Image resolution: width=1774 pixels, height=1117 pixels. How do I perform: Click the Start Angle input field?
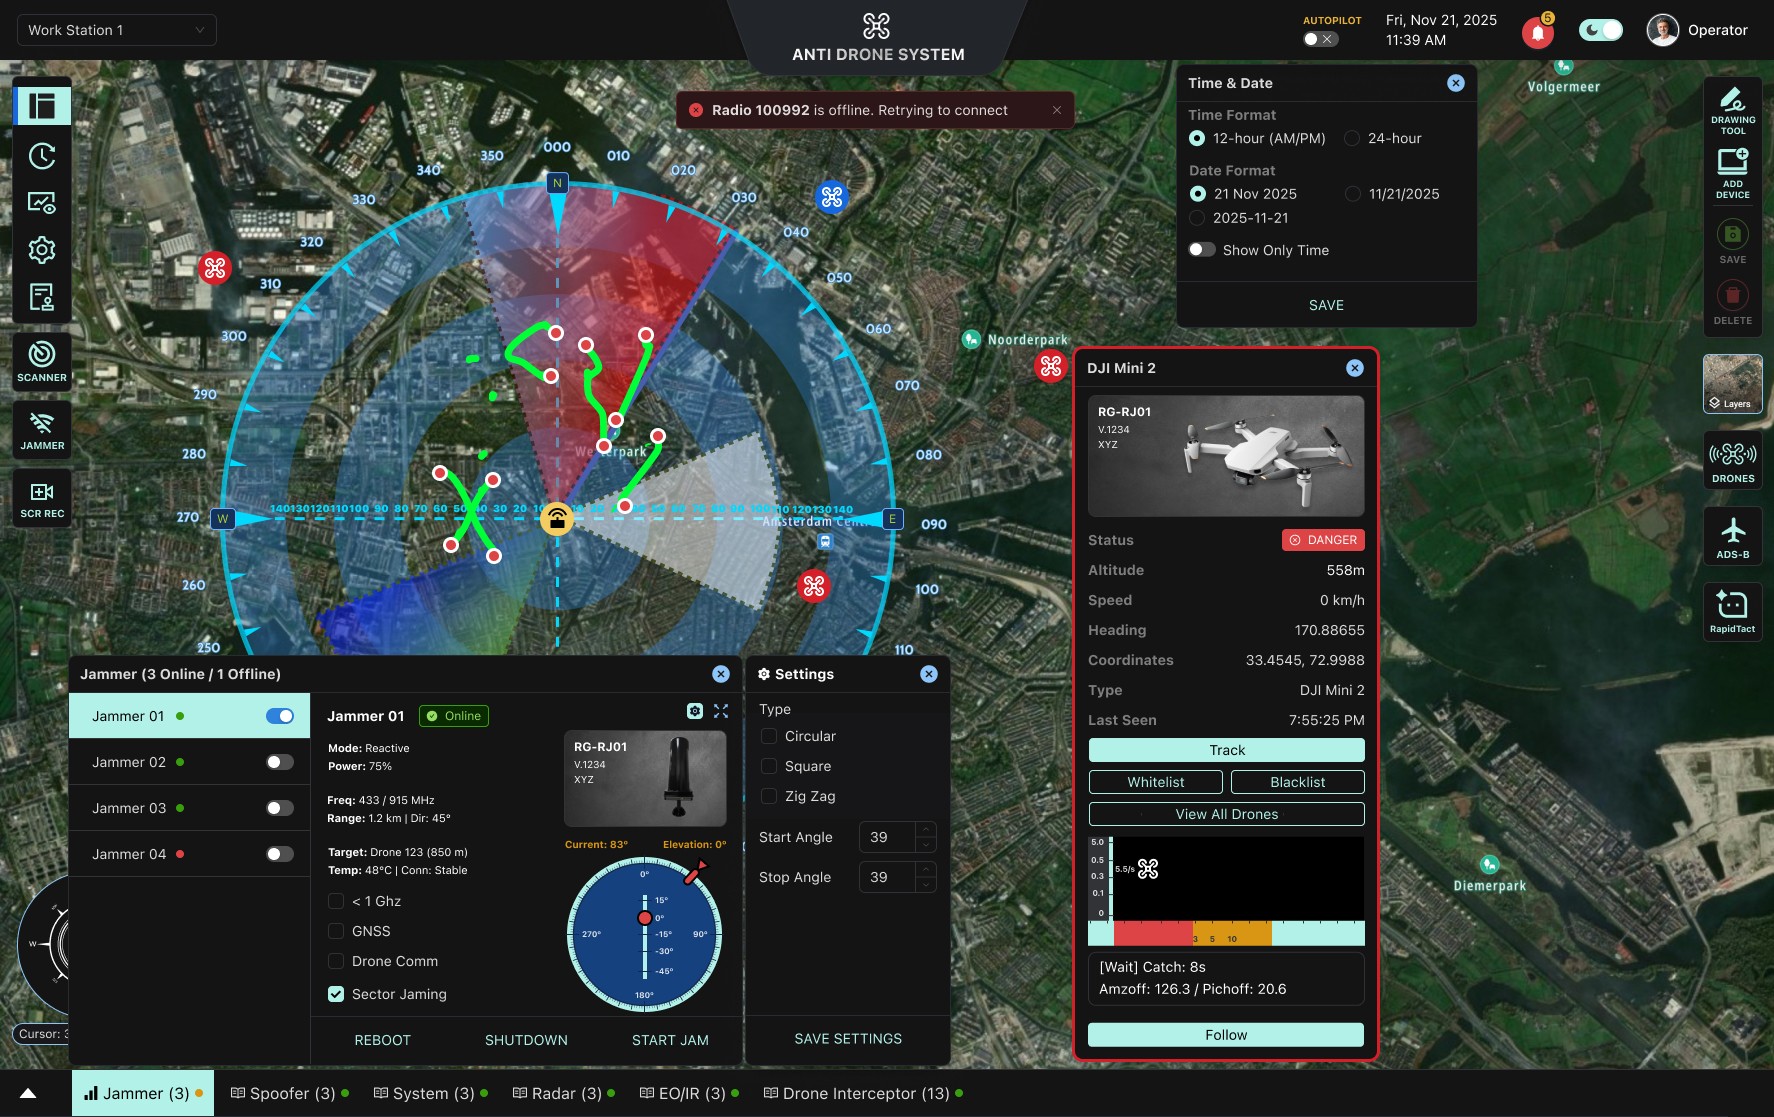887,837
